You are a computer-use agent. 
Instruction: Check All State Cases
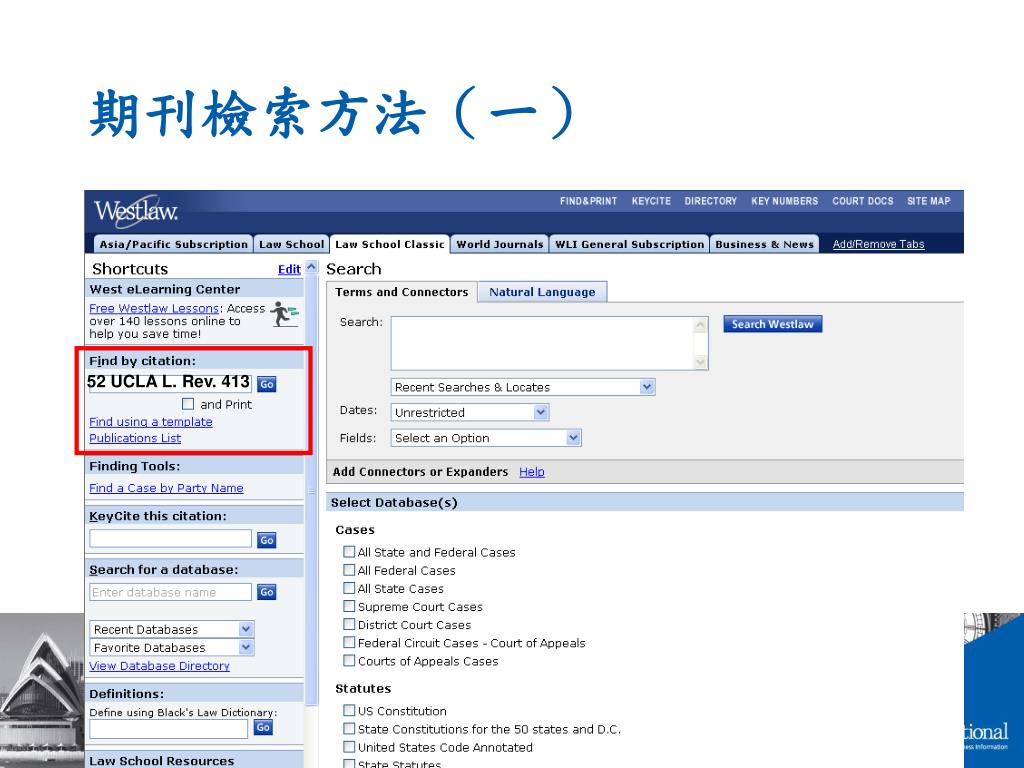tap(349, 588)
